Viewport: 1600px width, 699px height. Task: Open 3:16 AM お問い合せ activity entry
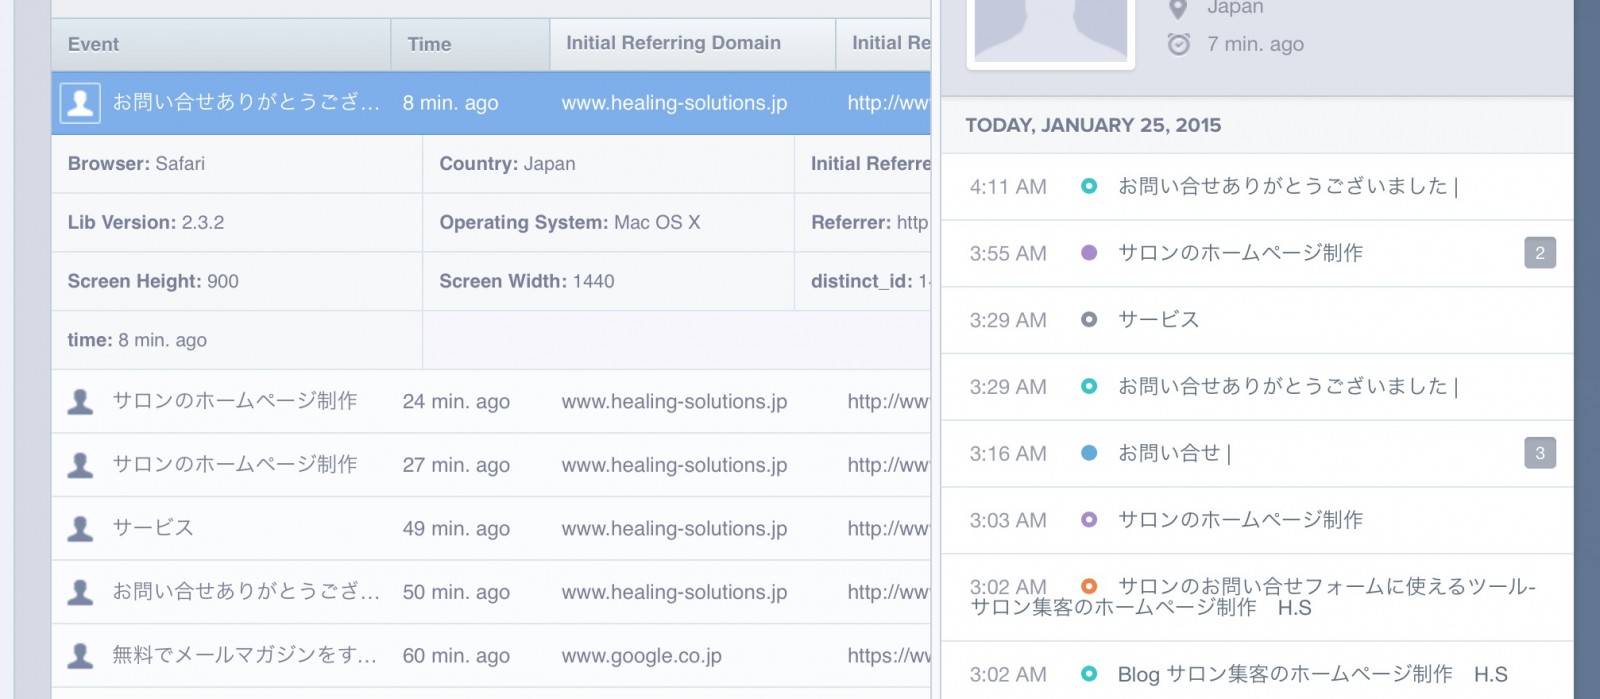click(1257, 454)
